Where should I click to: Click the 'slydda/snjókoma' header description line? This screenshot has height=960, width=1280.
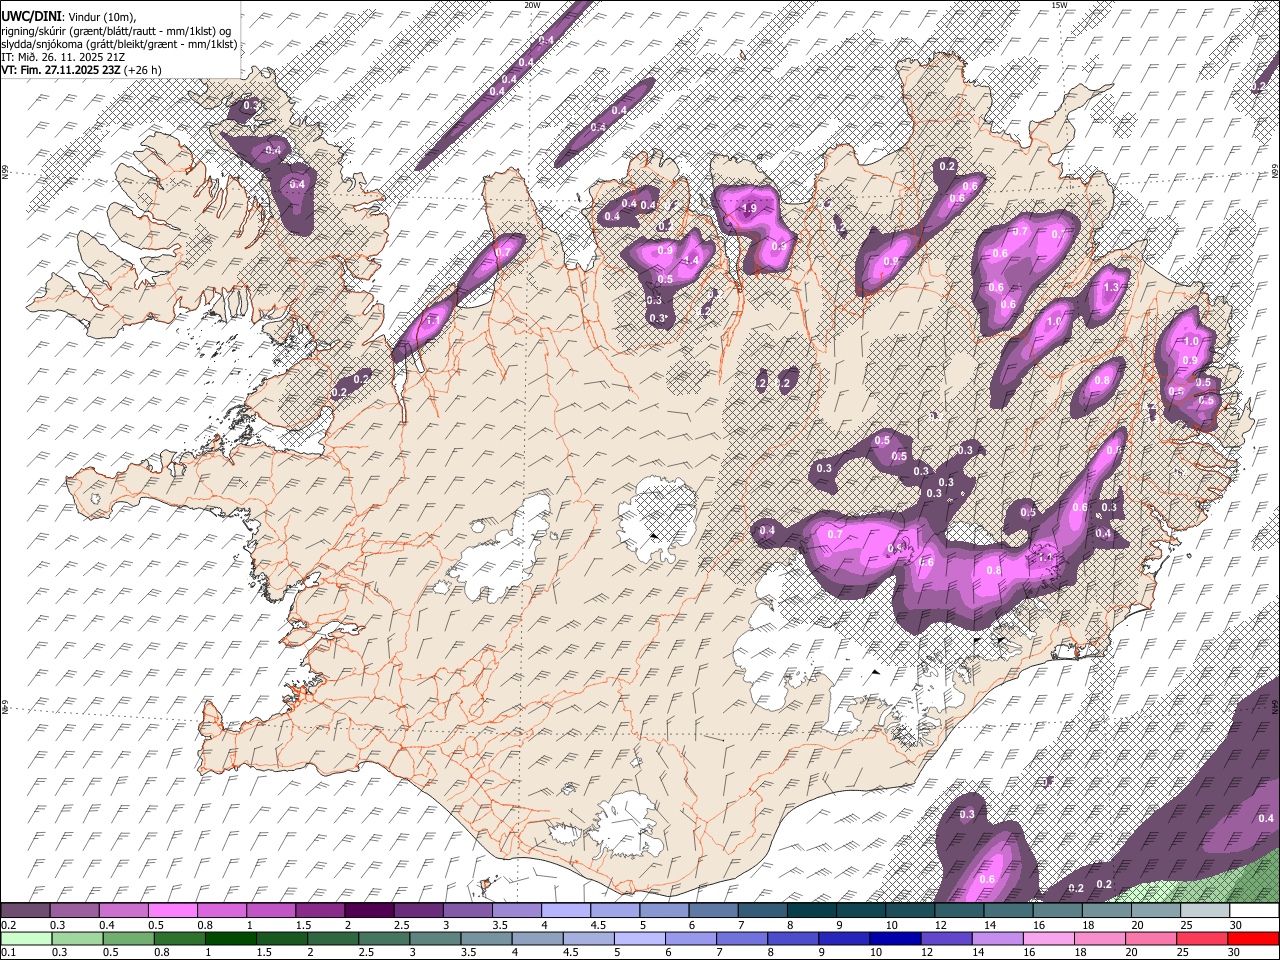click(x=119, y=44)
